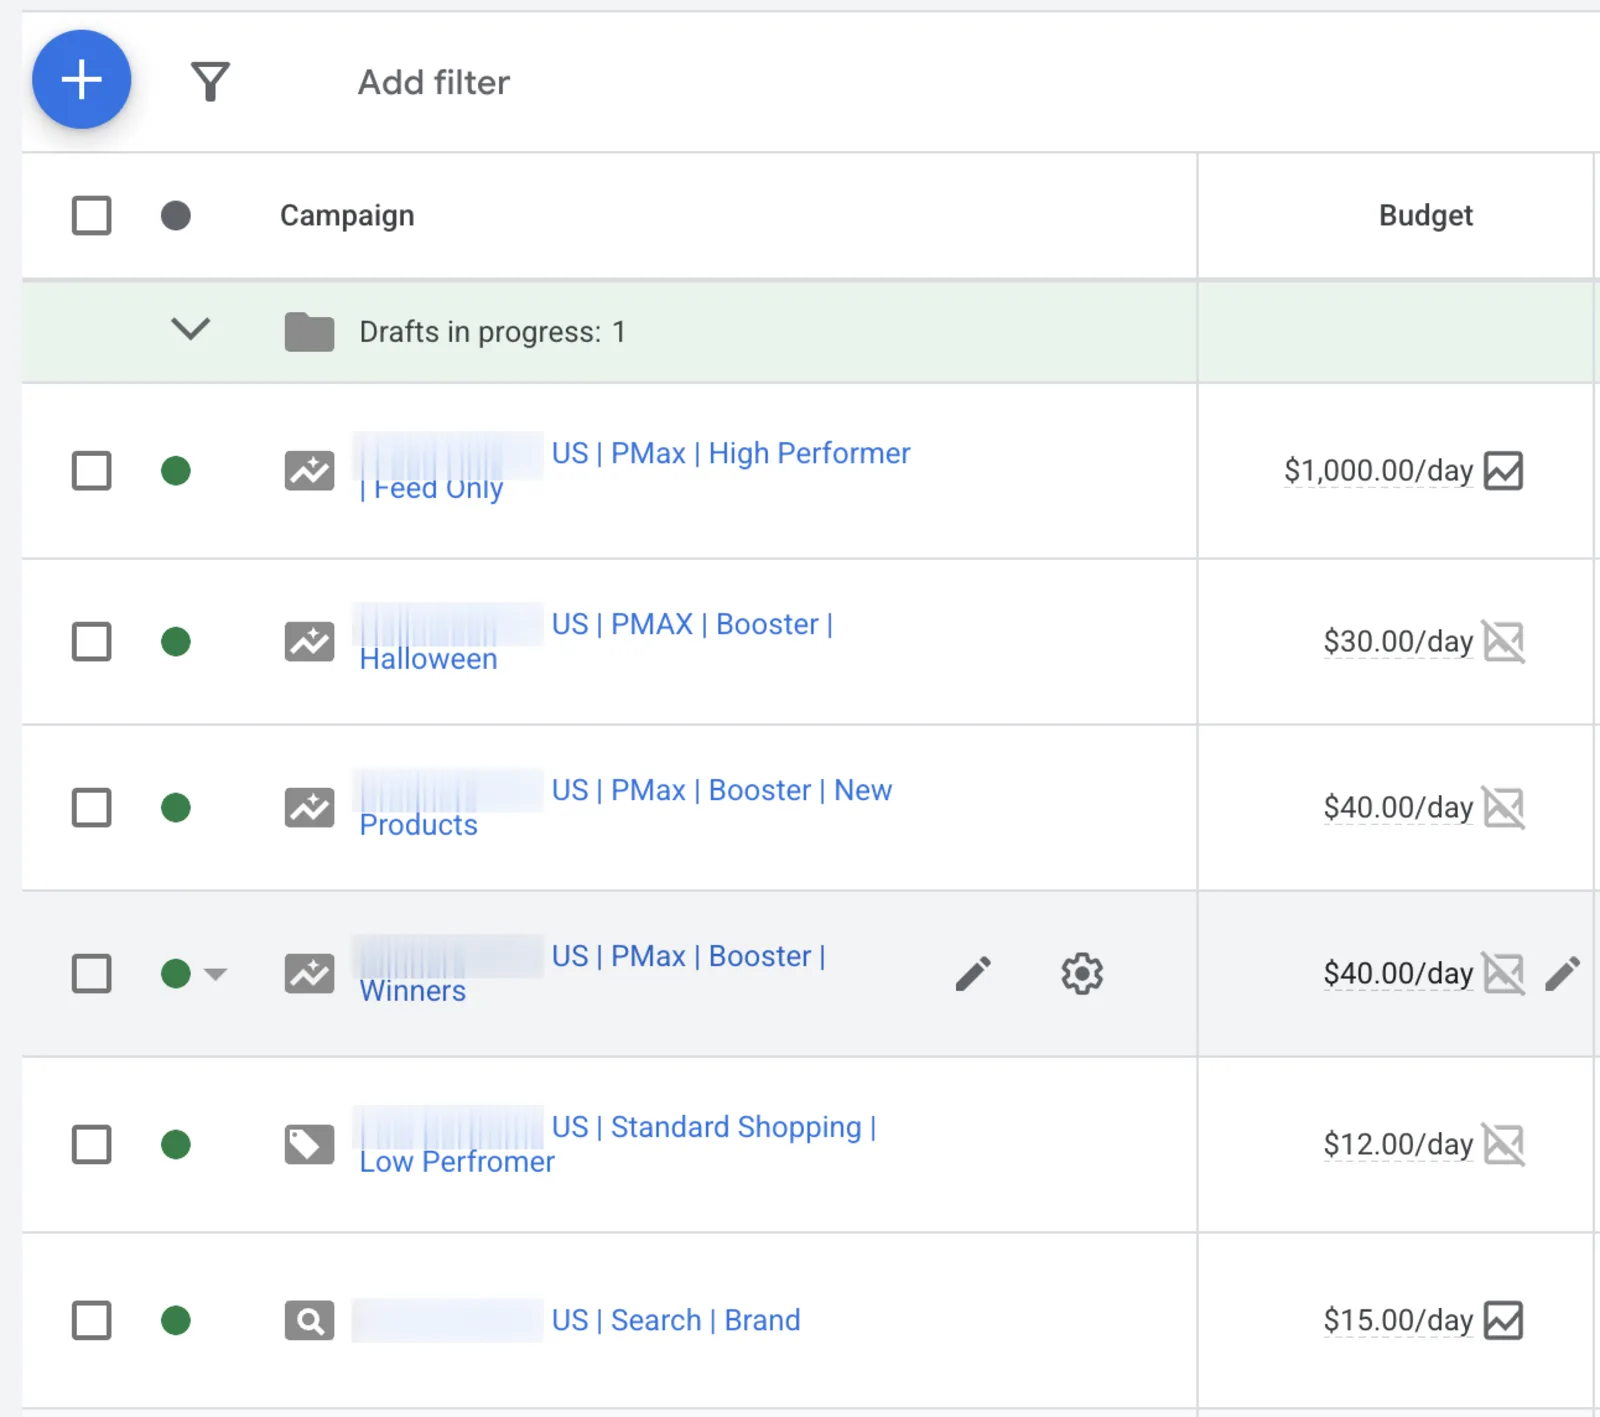
Task: Check the Booster Halloween campaign checkbox
Action: pyautogui.click(x=92, y=641)
